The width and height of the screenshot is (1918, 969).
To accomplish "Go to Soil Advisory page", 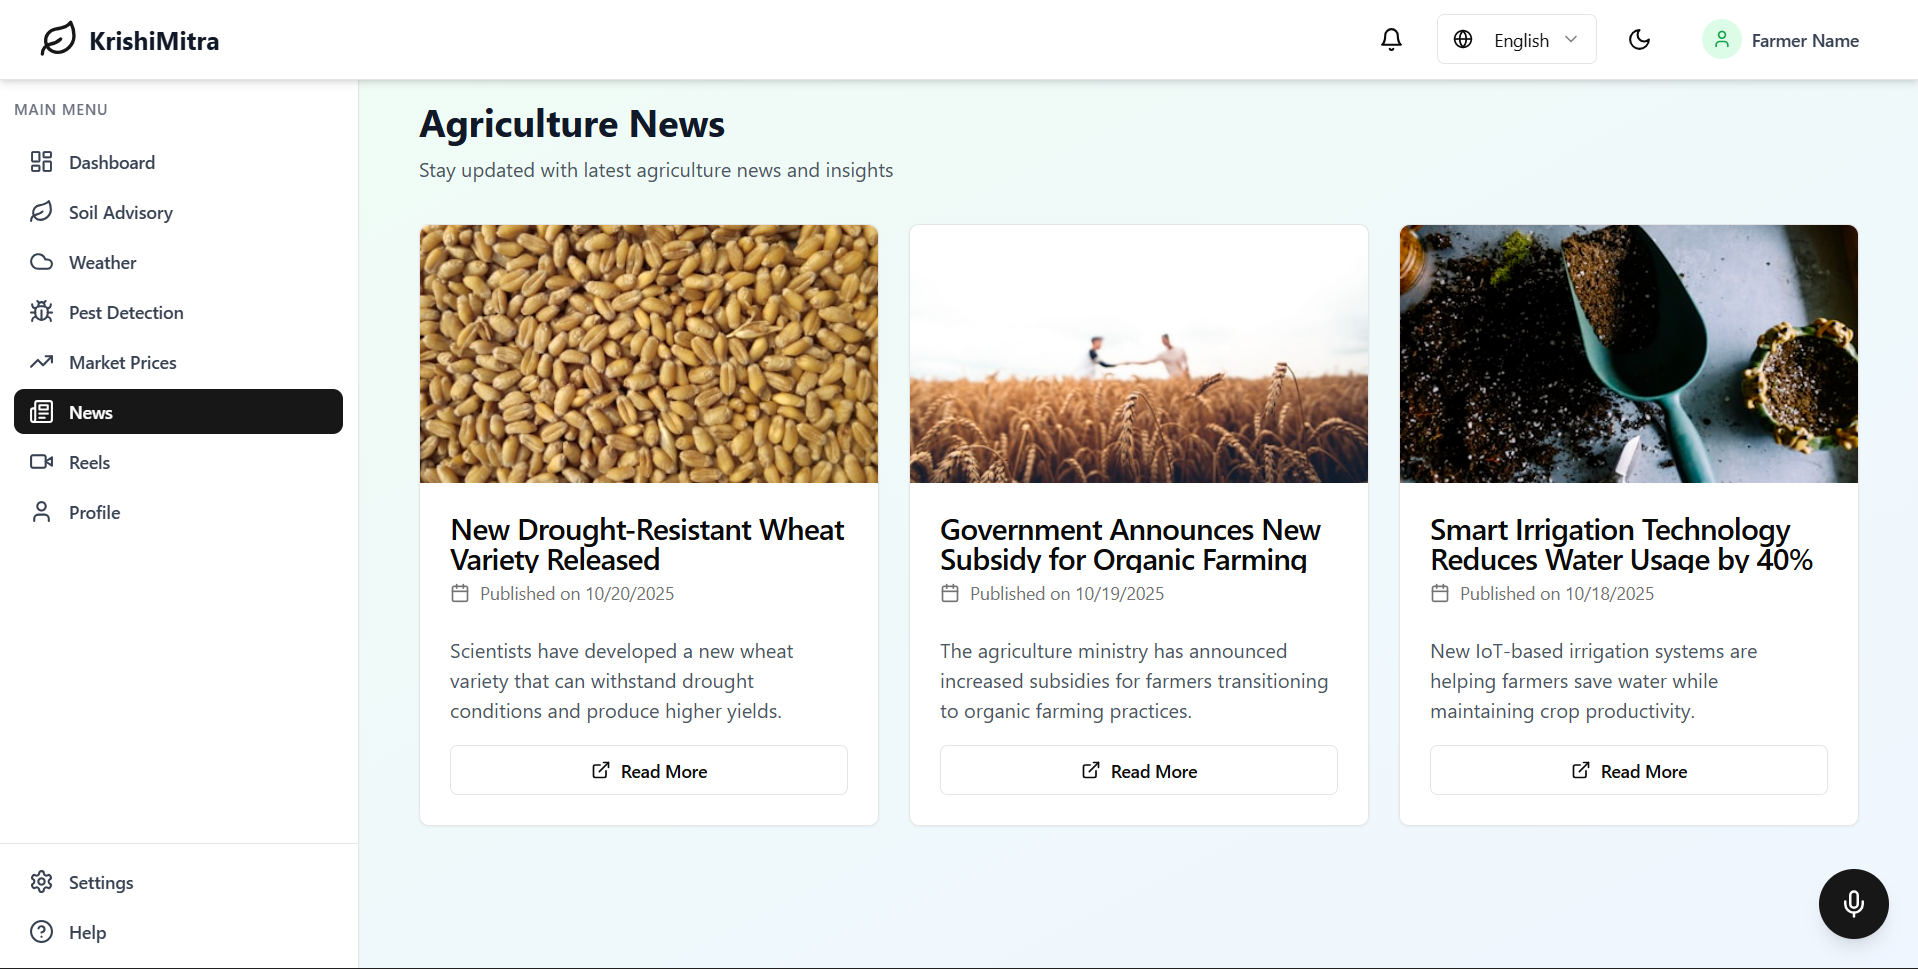I will click(120, 212).
